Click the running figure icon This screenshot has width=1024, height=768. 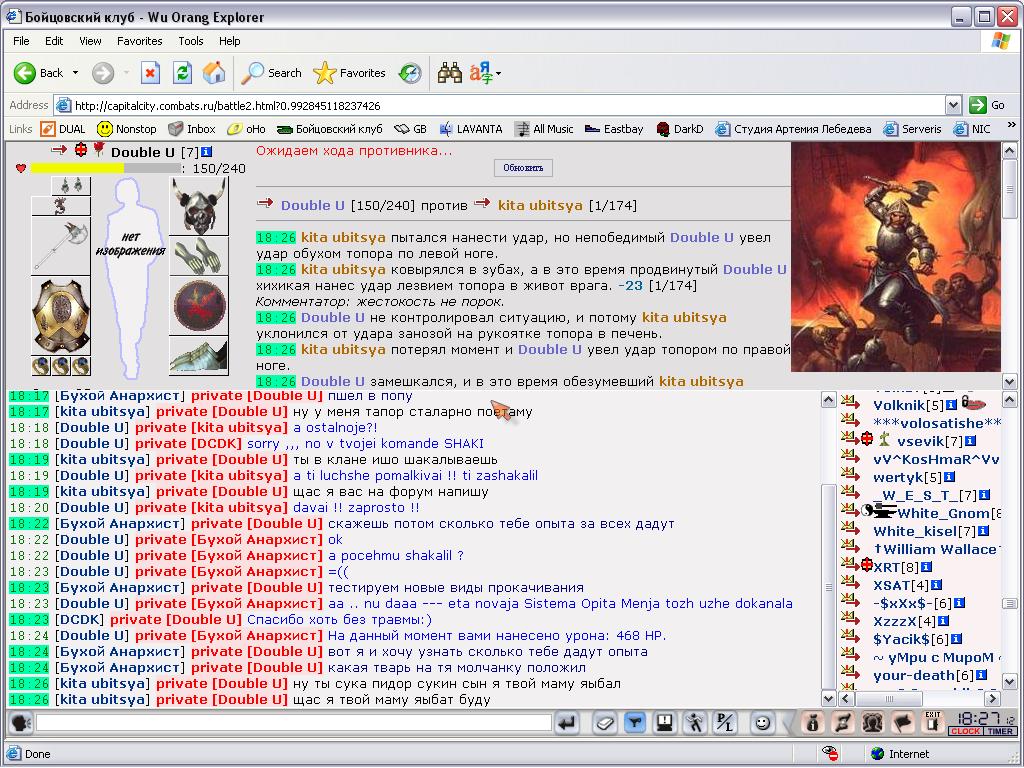695,723
